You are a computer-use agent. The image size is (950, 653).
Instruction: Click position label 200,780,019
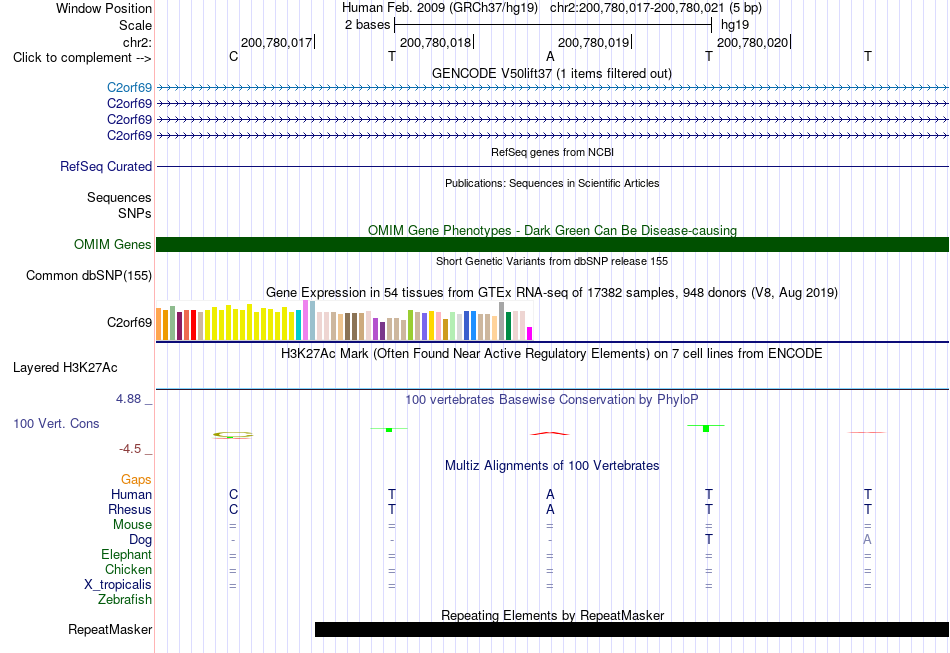[x=593, y=42]
